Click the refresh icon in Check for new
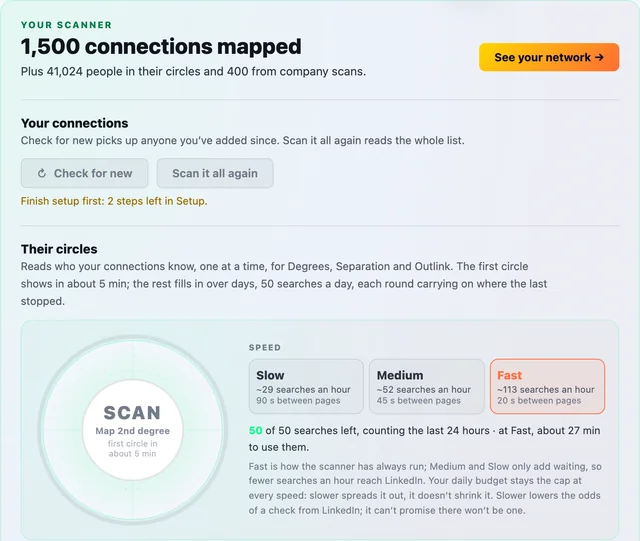640x541 pixels. tap(42, 174)
